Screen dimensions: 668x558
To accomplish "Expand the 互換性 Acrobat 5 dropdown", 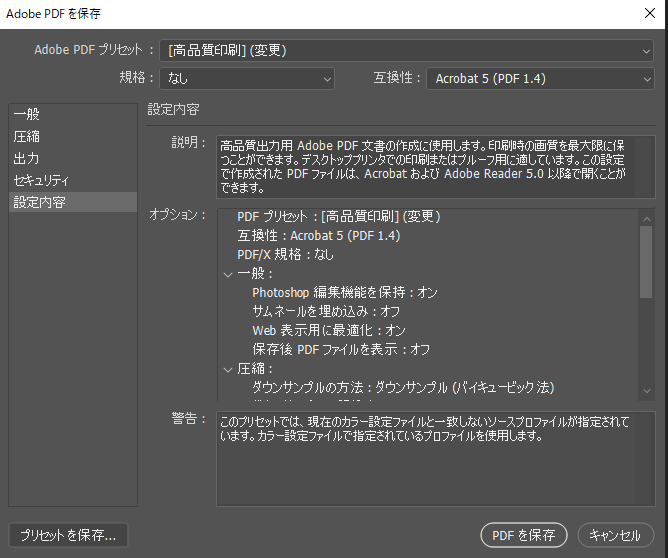I will (x=540, y=78).
